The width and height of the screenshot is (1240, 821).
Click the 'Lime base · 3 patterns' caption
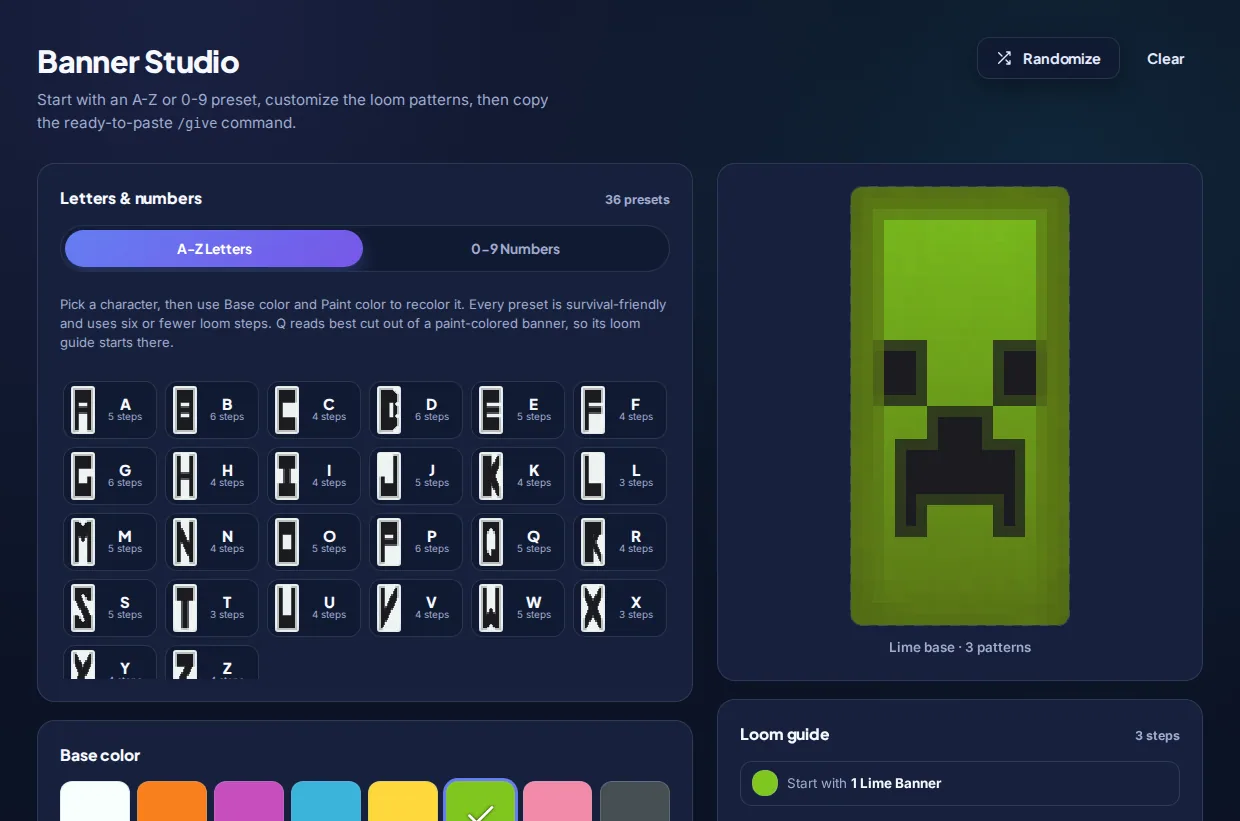point(960,647)
